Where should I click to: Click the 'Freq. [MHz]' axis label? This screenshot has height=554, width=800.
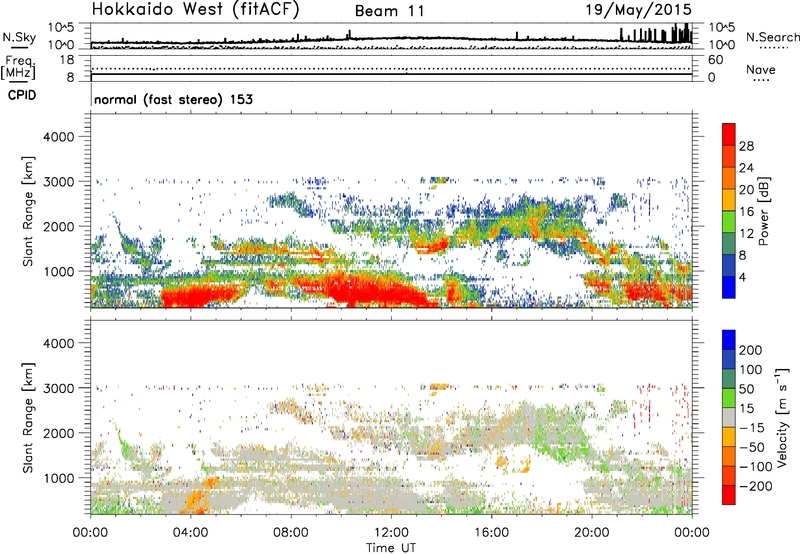pyautogui.click(x=18, y=68)
